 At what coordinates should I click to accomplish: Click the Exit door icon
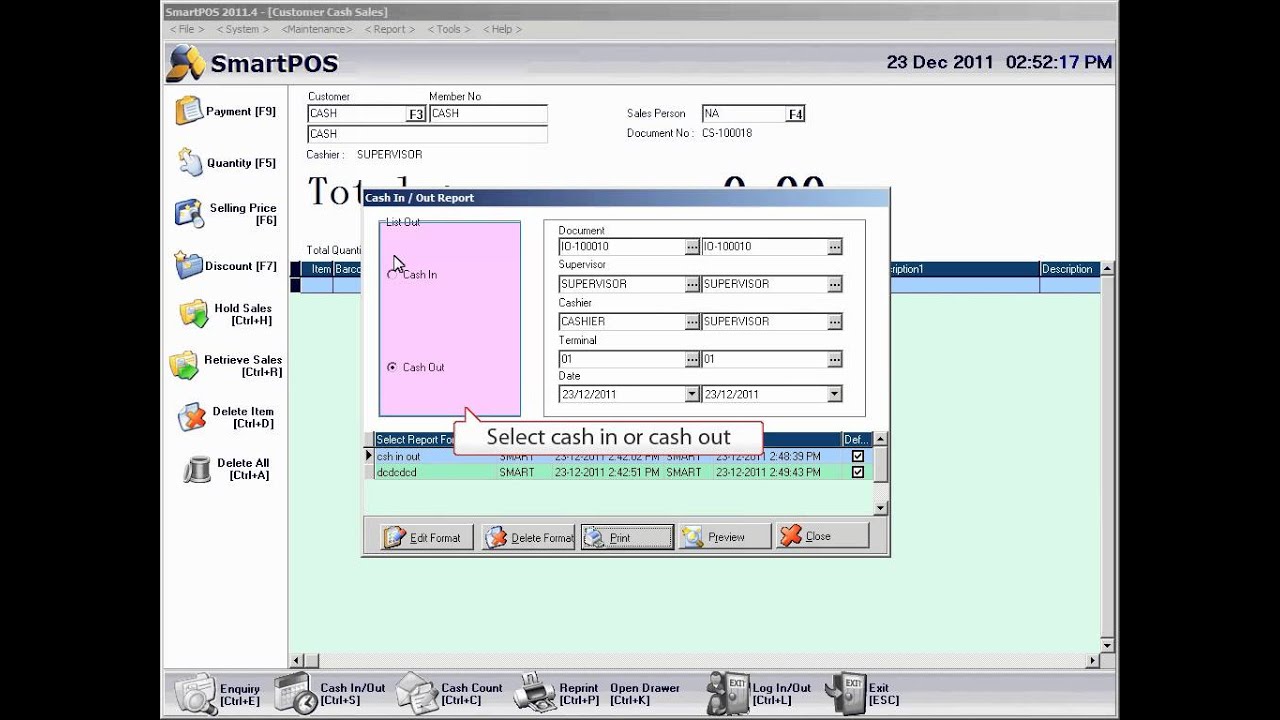click(845, 693)
